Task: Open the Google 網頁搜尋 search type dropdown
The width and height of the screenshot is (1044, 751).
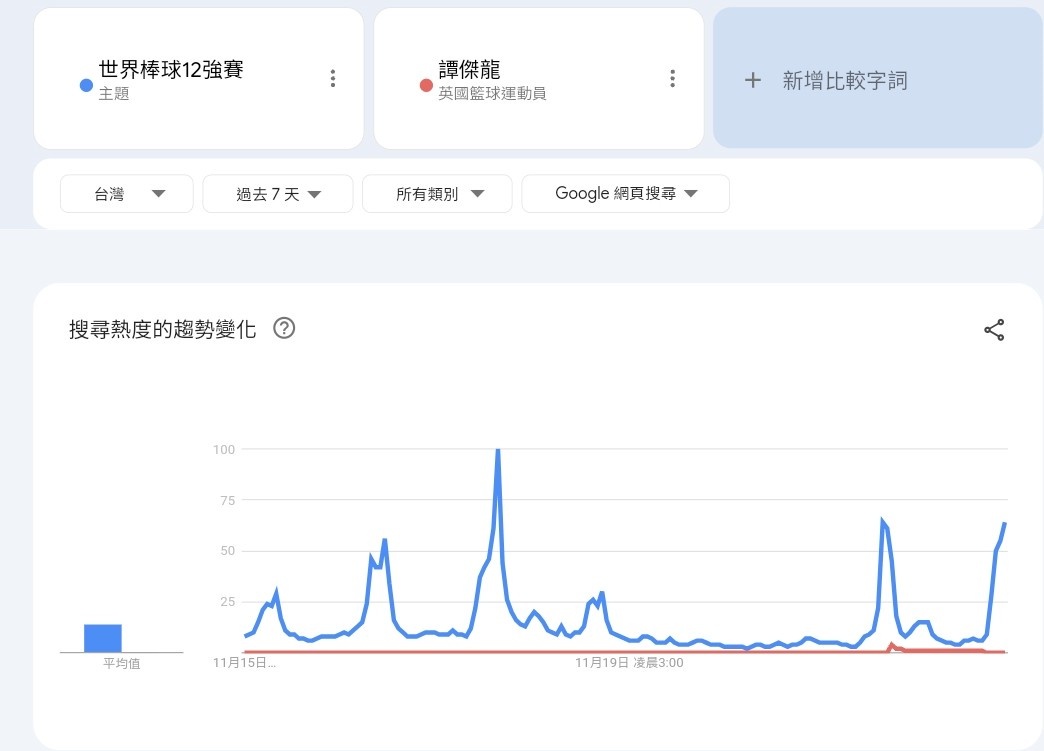Action: pyautogui.click(x=625, y=194)
